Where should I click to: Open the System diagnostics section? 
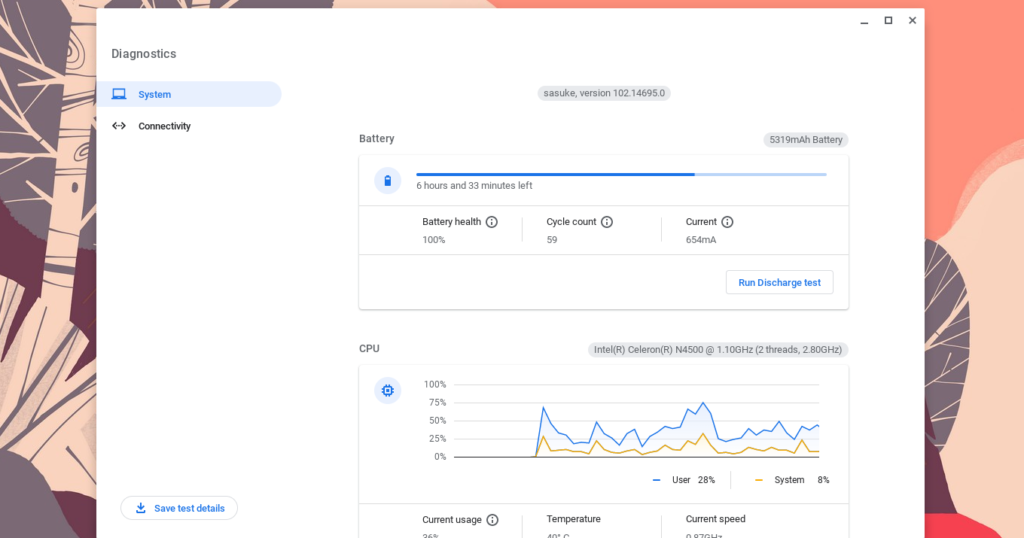(x=189, y=94)
